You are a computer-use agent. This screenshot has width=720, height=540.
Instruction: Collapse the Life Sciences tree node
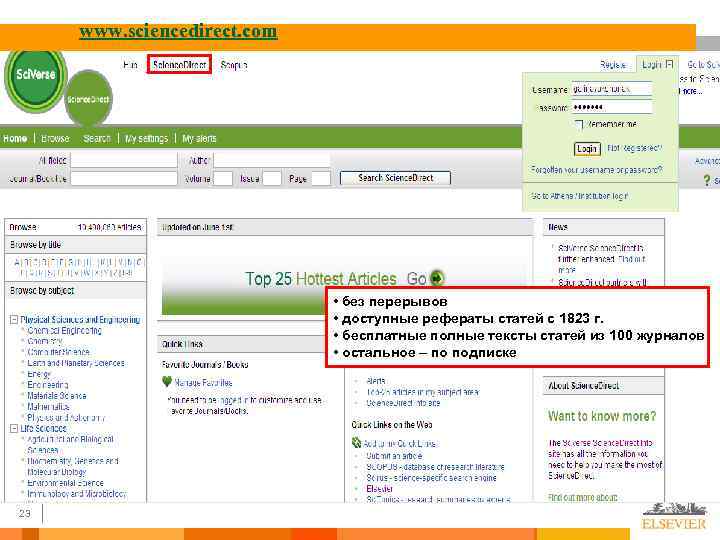(x=14, y=428)
